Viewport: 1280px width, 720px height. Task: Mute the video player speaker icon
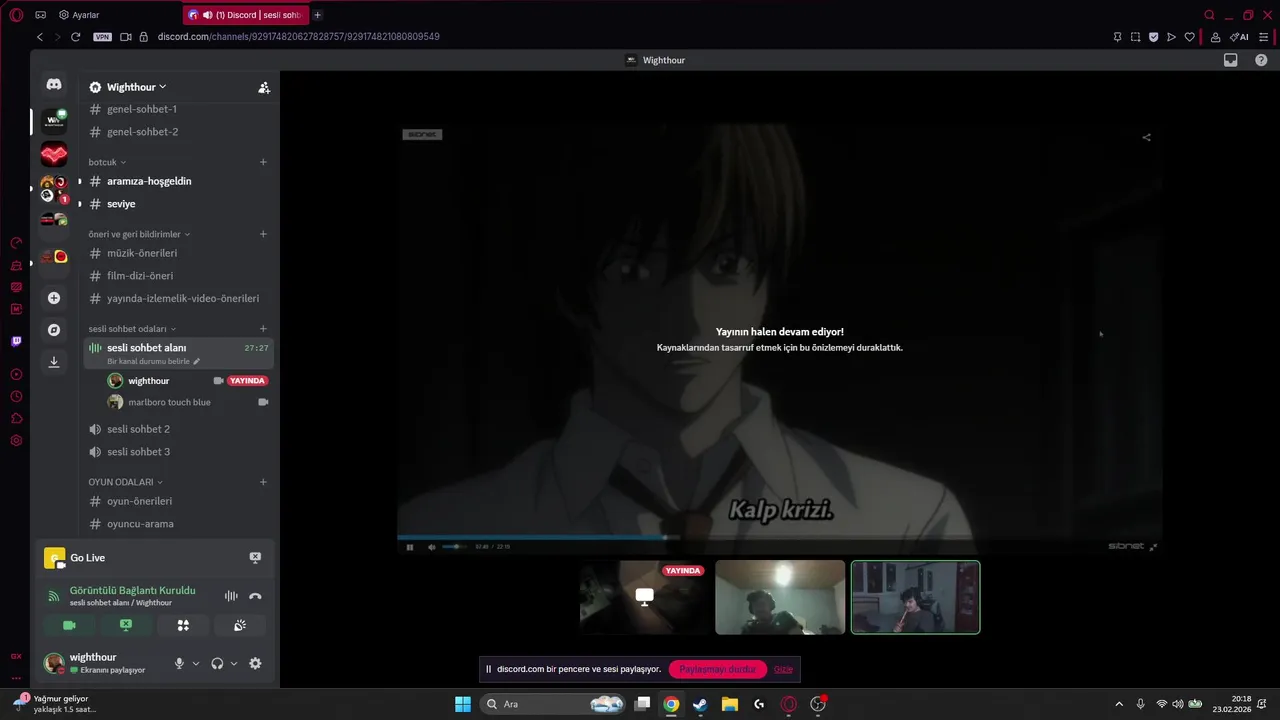(432, 547)
